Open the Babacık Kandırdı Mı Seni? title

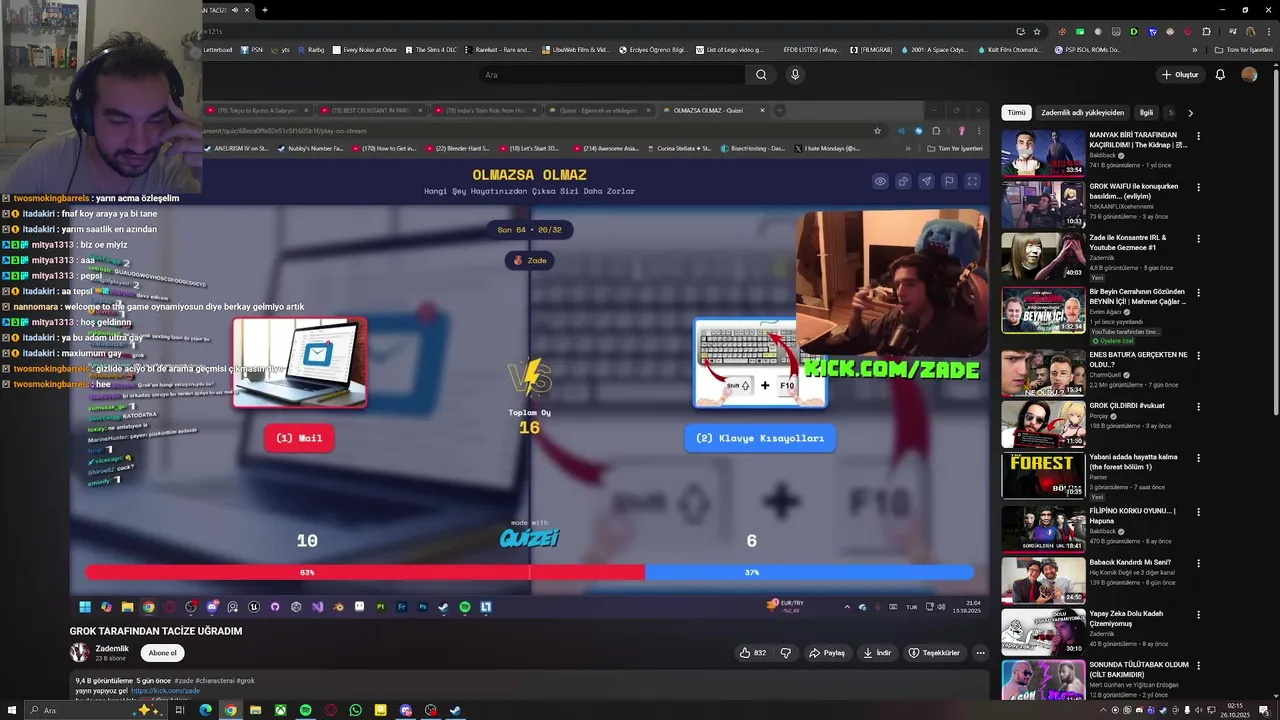(x=1130, y=562)
